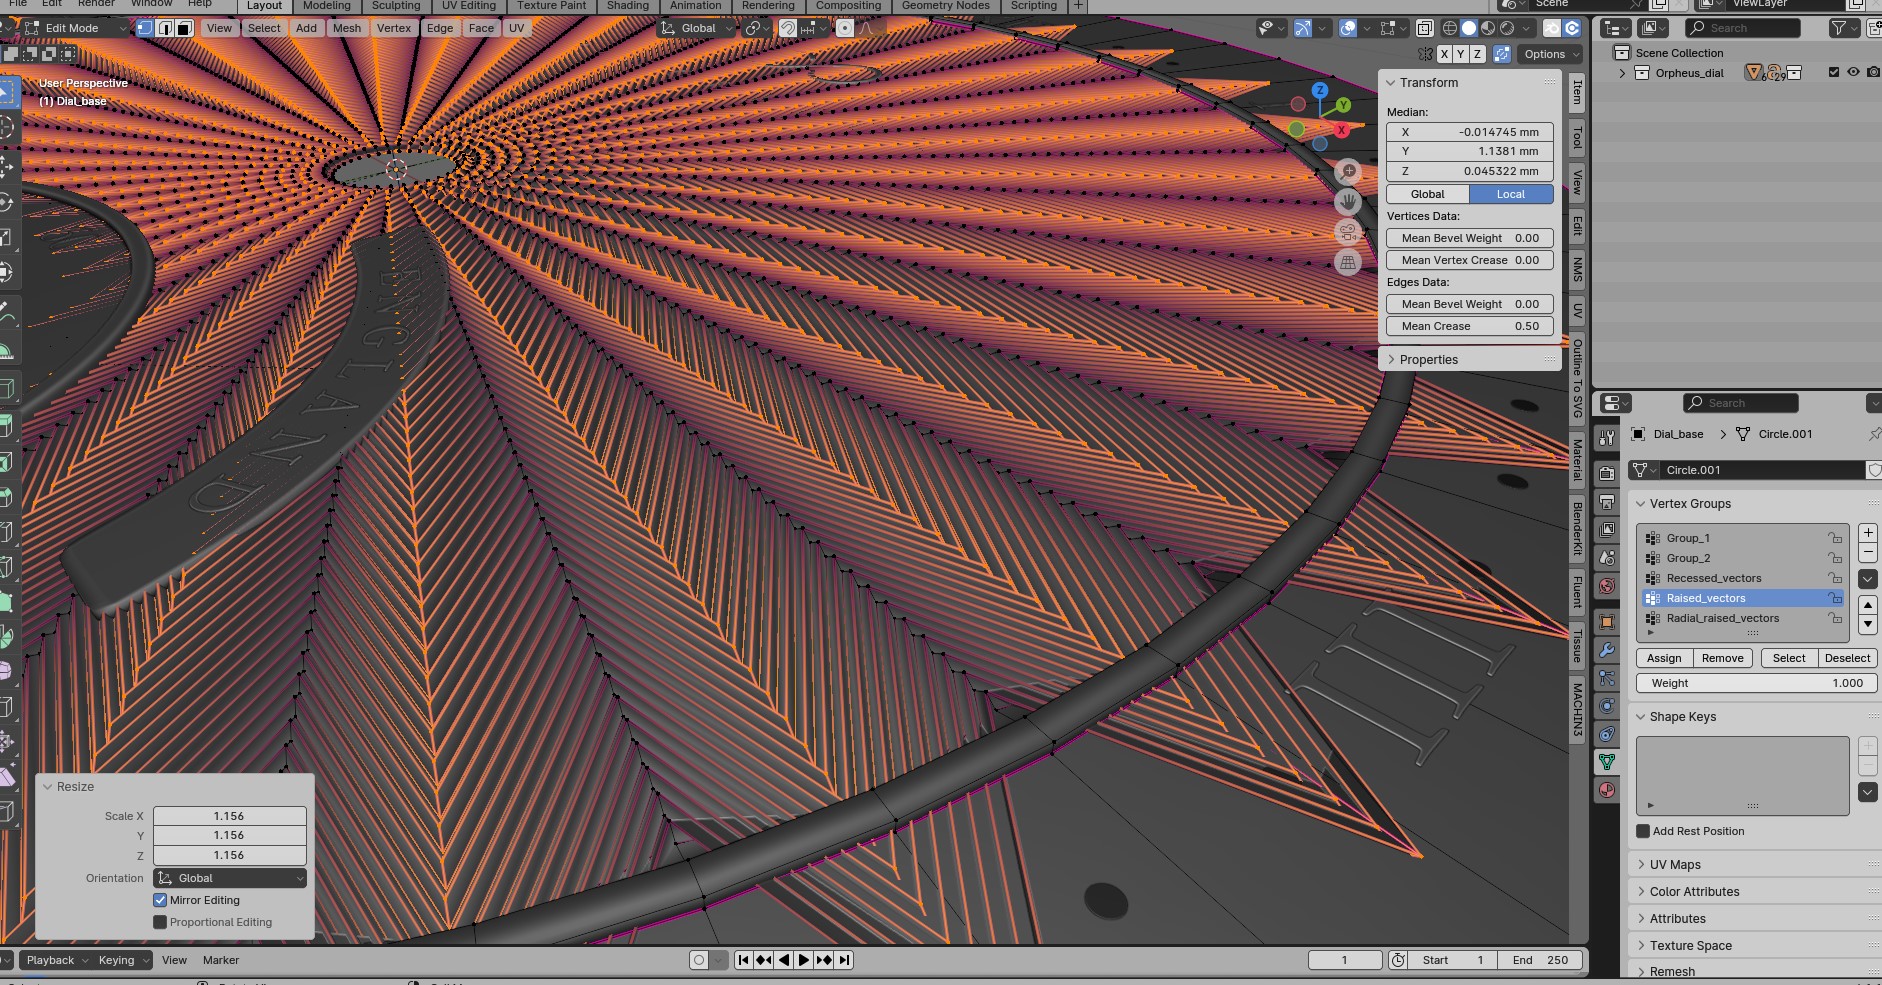The height and width of the screenshot is (985, 1882).
Task: Expand the Orpheus_dial collection tree item
Action: tap(1622, 73)
